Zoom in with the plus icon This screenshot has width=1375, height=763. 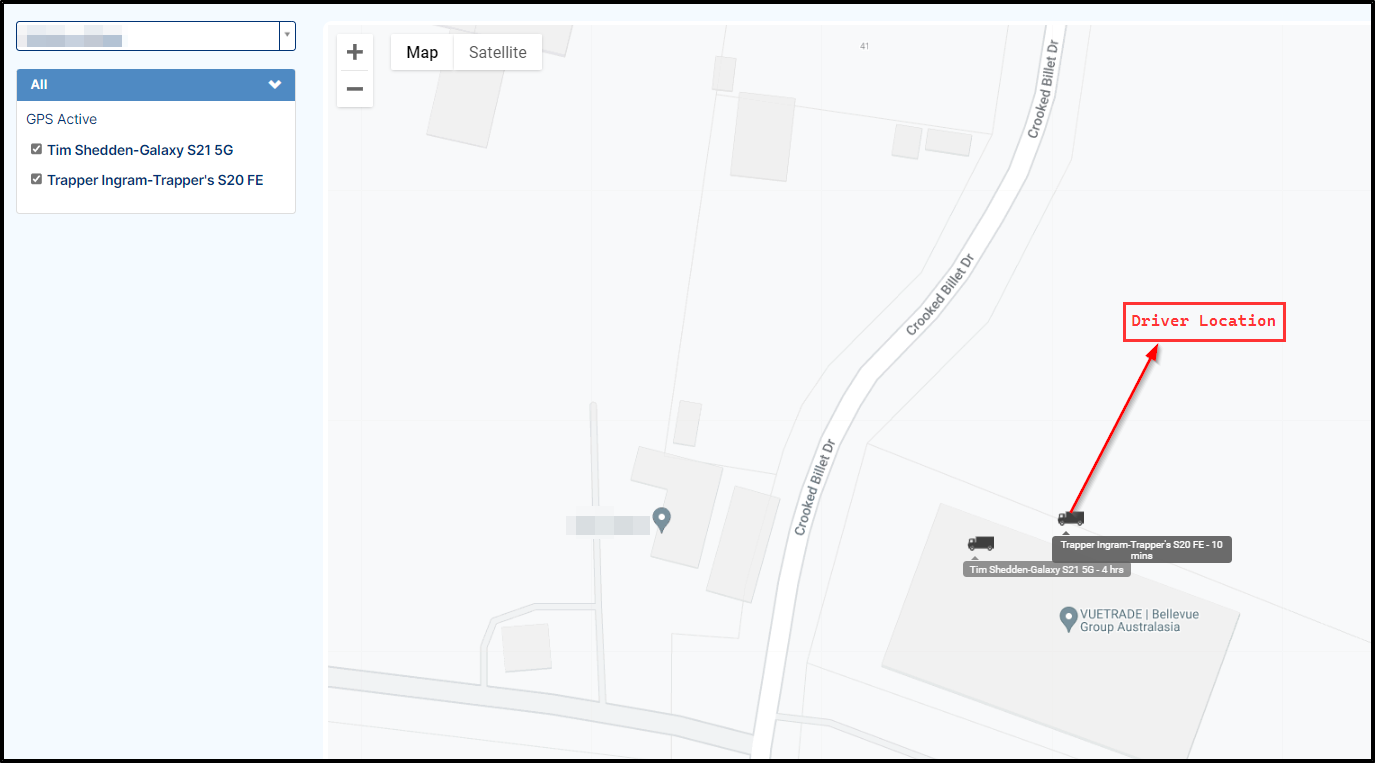tap(354, 53)
